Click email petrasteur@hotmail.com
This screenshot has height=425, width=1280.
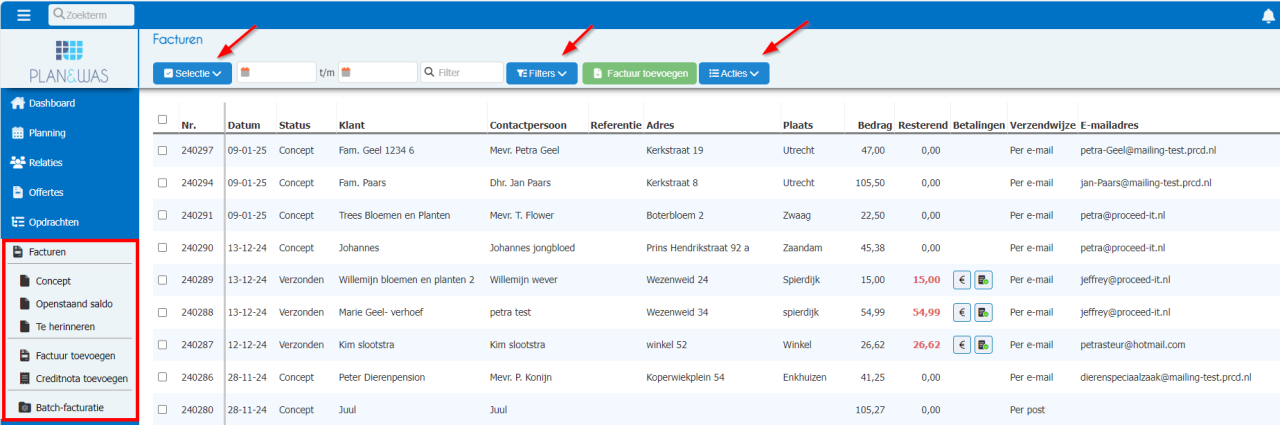click(1133, 345)
